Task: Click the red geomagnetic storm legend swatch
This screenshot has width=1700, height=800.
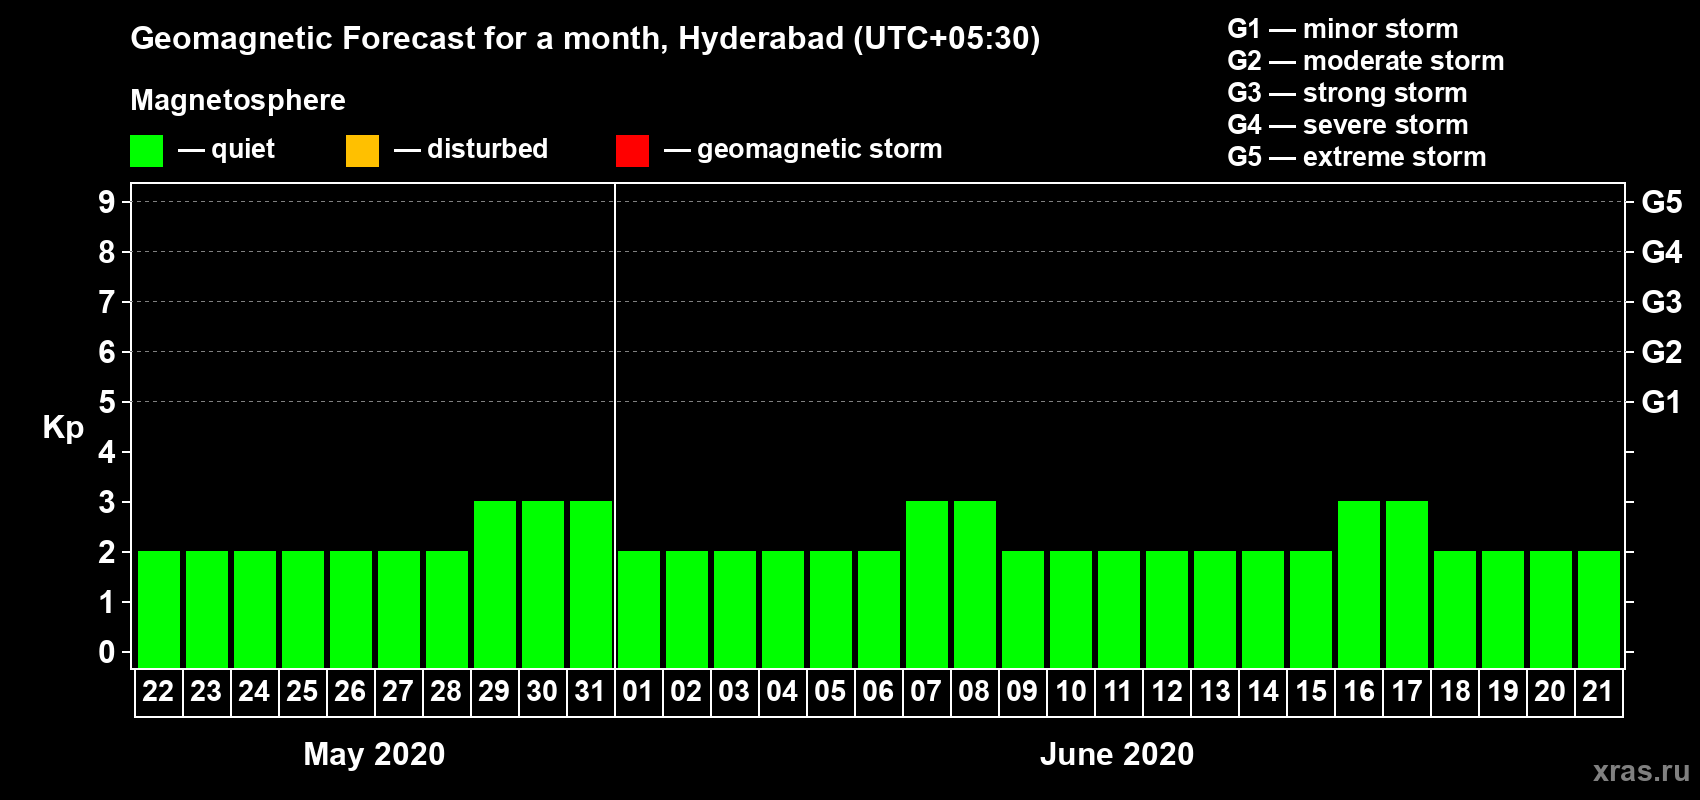Action: tap(632, 151)
